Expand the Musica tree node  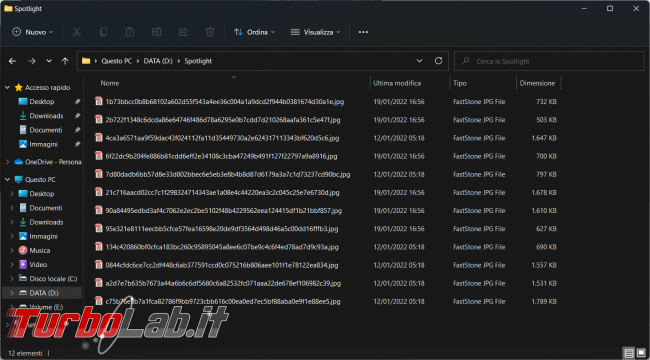(x=12, y=250)
